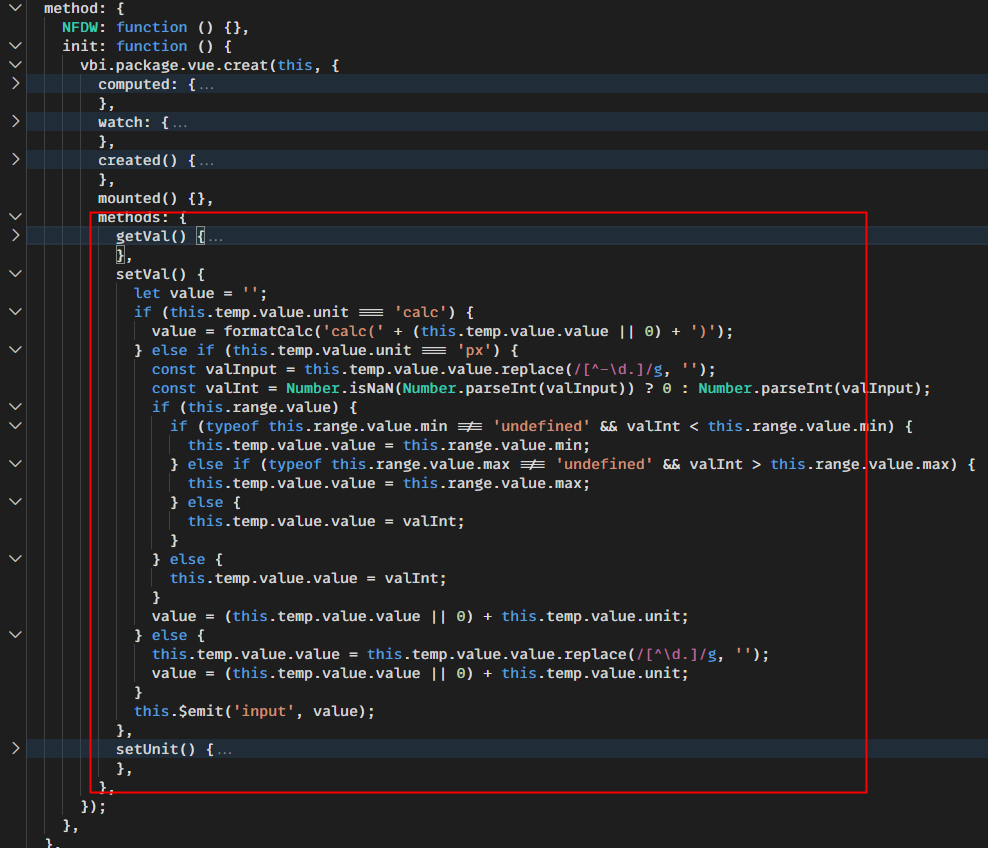Collapse the else if unit === 'px' fold arrow
Image resolution: width=988 pixels, height=848 pixels.
[x=16, y=349]
